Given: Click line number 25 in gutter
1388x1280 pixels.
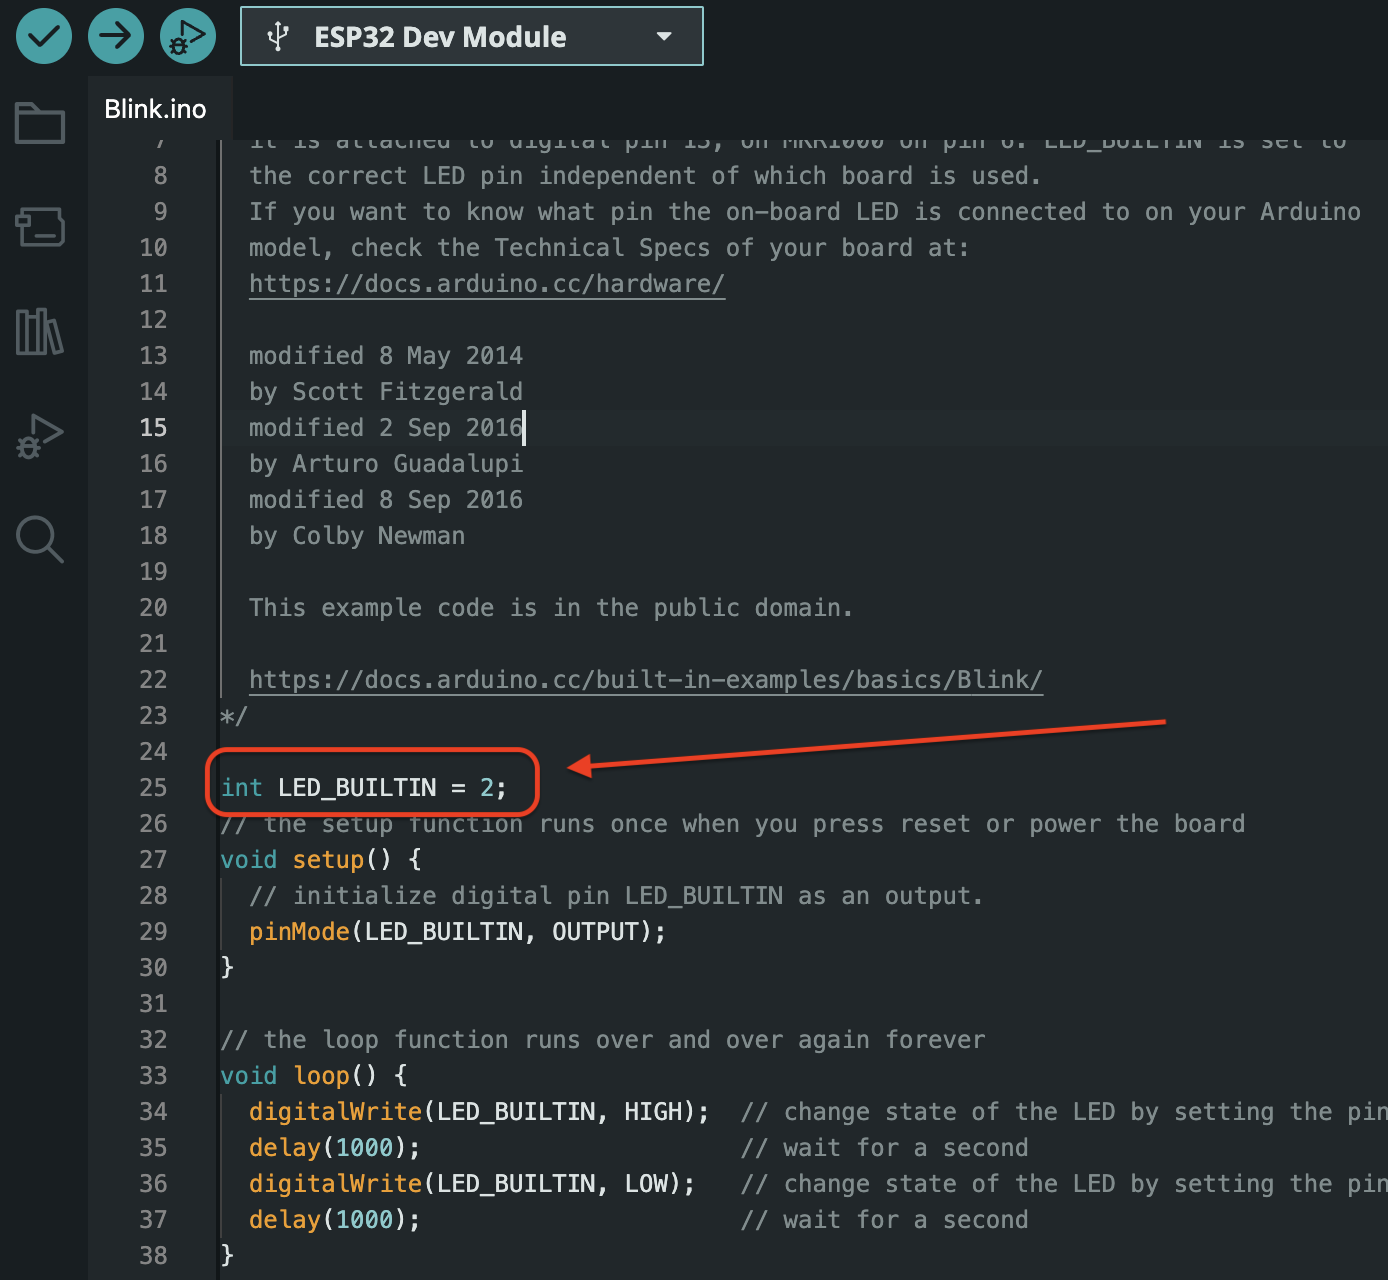Looking at the screenshot, I should pyautogui.click(x=153, y=788).
